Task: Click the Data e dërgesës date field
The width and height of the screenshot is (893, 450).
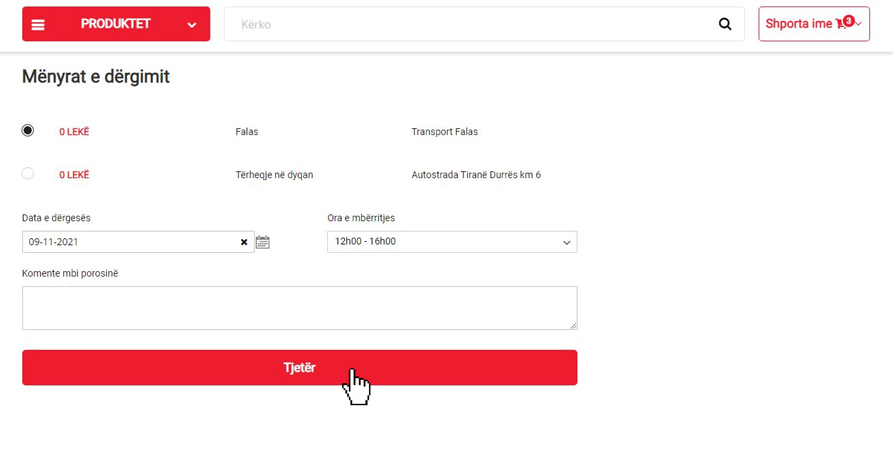Action: [130, 242]
